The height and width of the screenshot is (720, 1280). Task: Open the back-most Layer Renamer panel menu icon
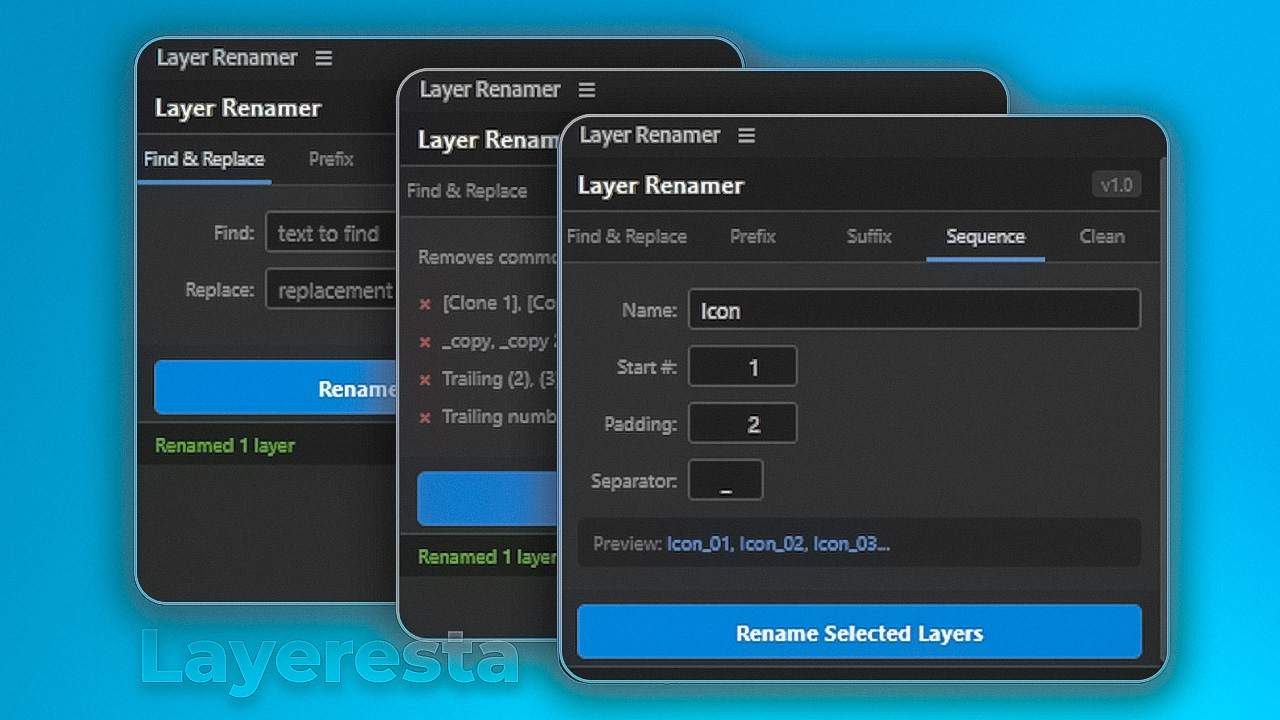click(324, 58)
